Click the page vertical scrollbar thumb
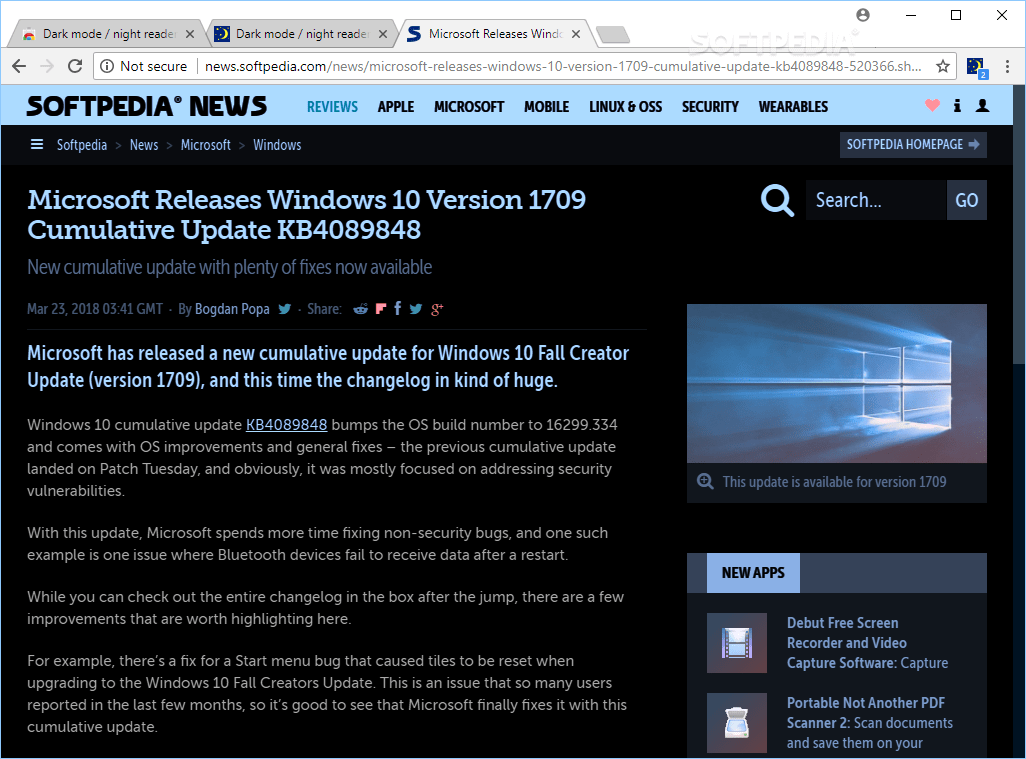 [x=1019, y=224]
